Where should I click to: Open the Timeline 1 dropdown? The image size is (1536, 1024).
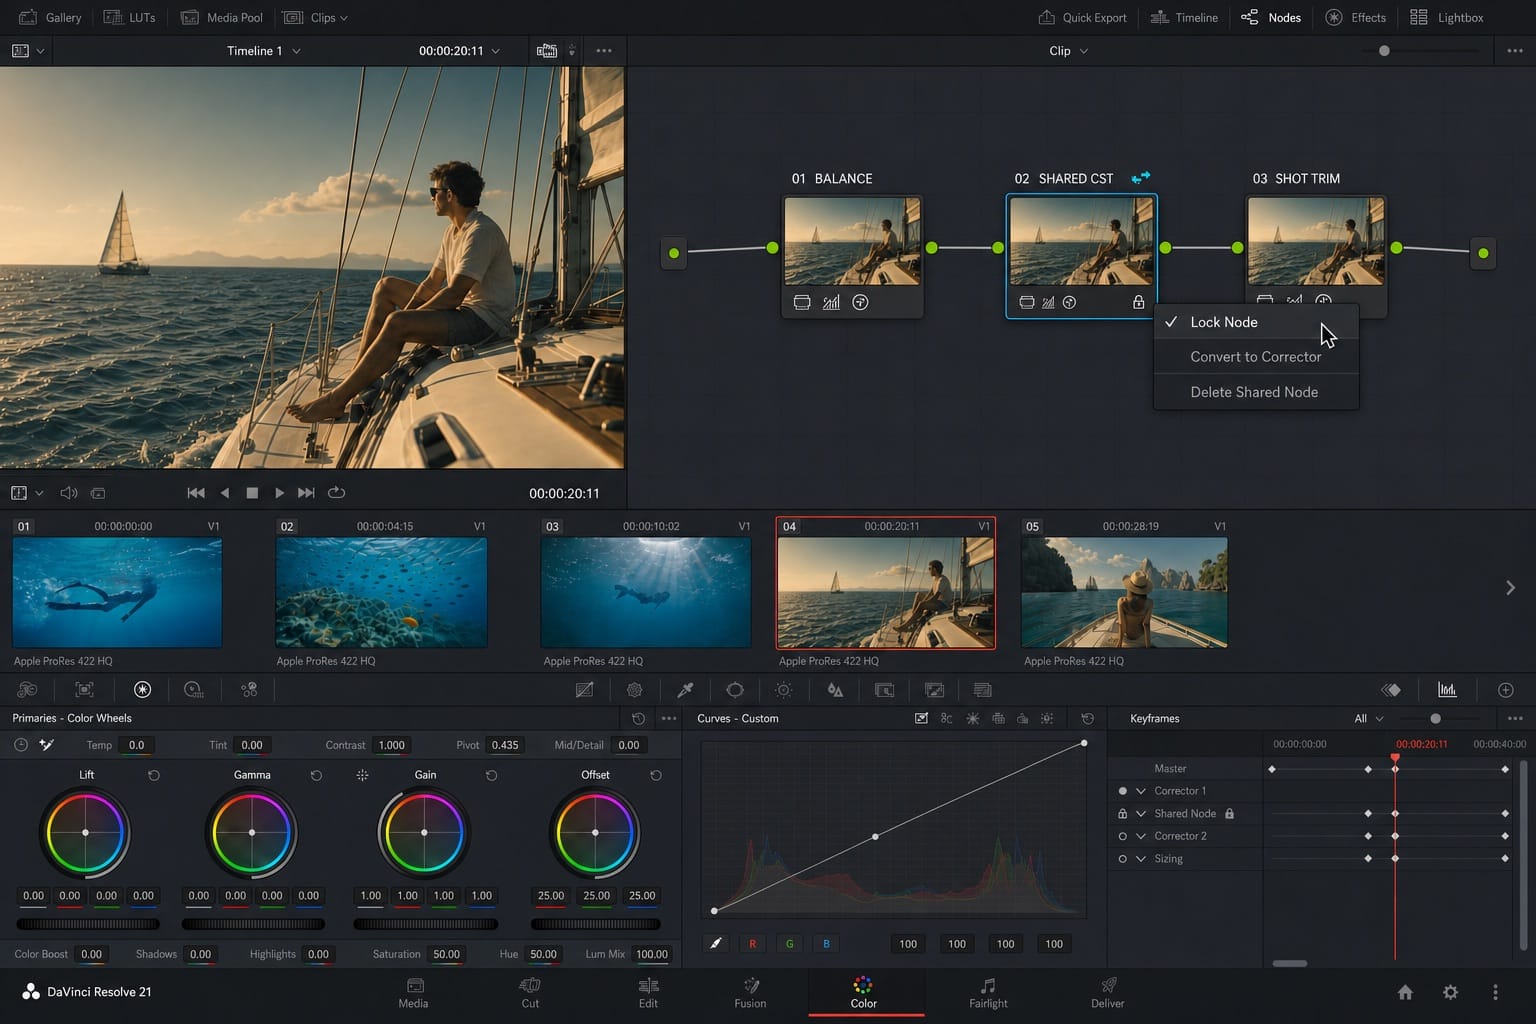pos(263,50)
